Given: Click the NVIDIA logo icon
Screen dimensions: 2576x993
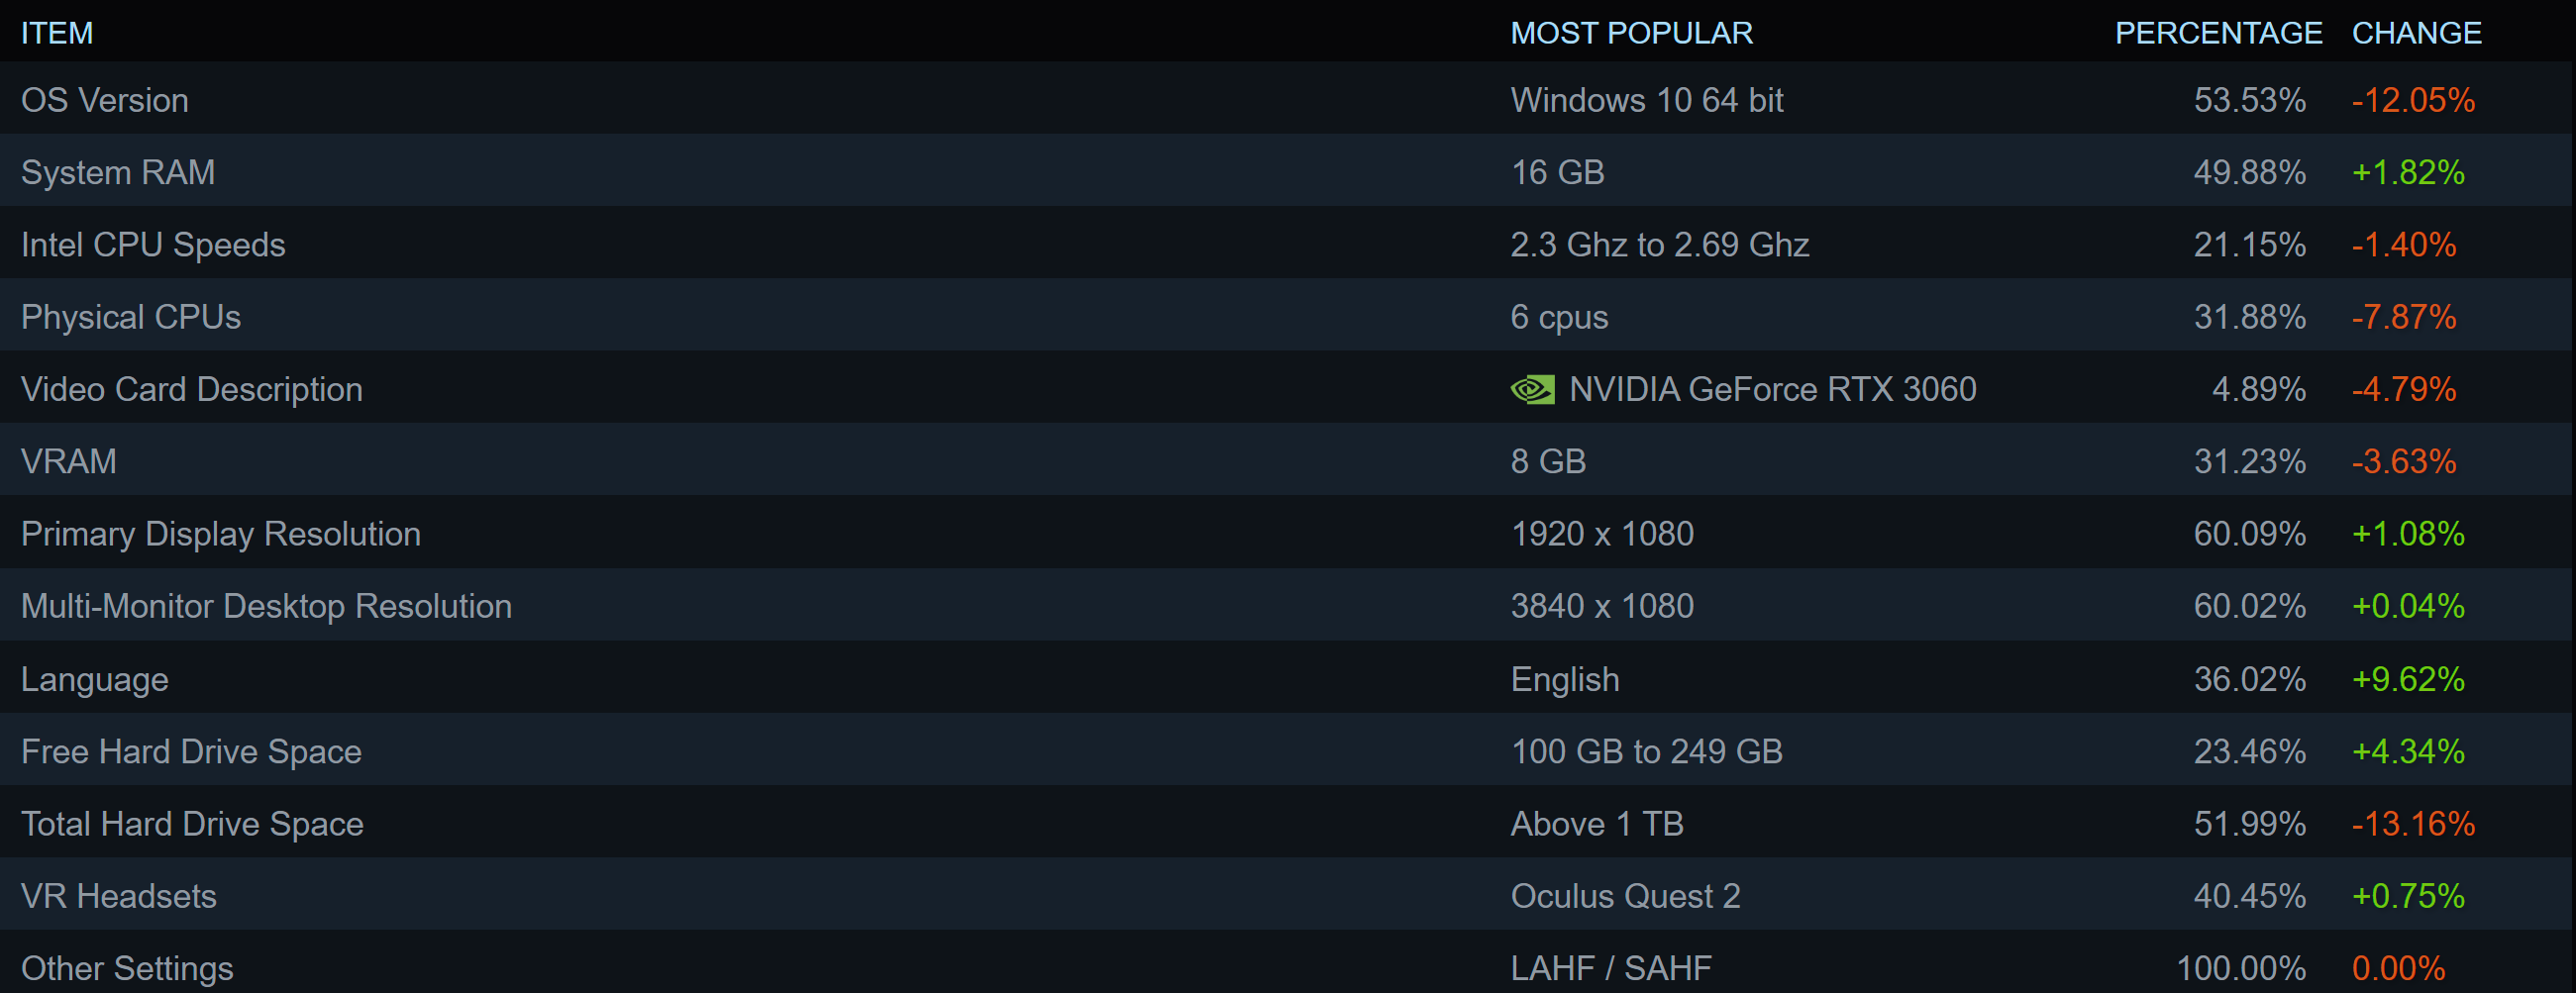Looking at the screenshot, I should click(x=1532, y=389).
